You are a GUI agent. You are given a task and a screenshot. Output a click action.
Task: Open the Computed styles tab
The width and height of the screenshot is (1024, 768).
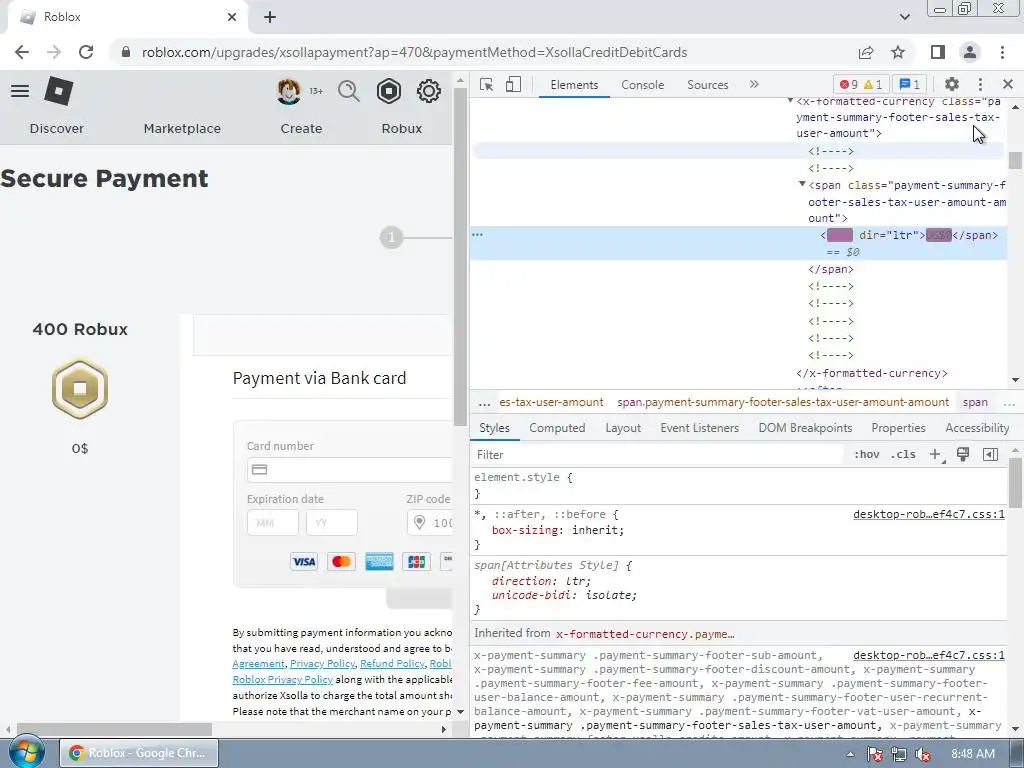557,428
